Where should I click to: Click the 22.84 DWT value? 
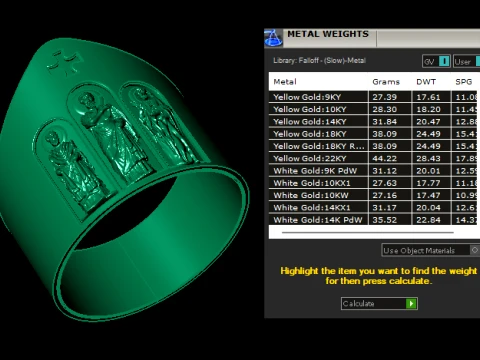pos(428,220)
